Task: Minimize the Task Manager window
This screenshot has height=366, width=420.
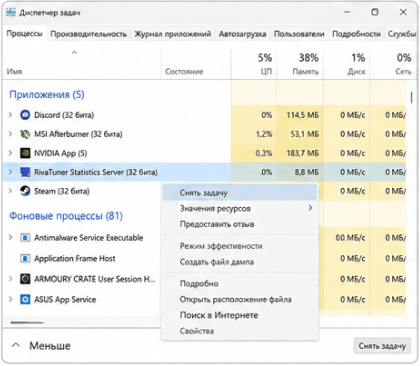Action: coord(347,12)
